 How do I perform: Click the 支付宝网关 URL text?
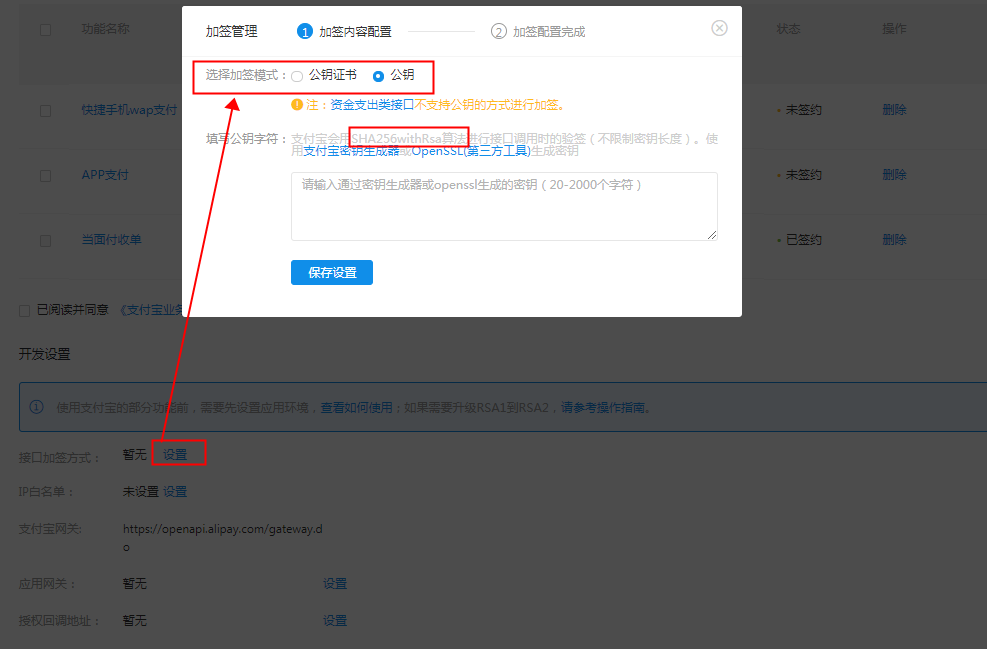(222, 538)
